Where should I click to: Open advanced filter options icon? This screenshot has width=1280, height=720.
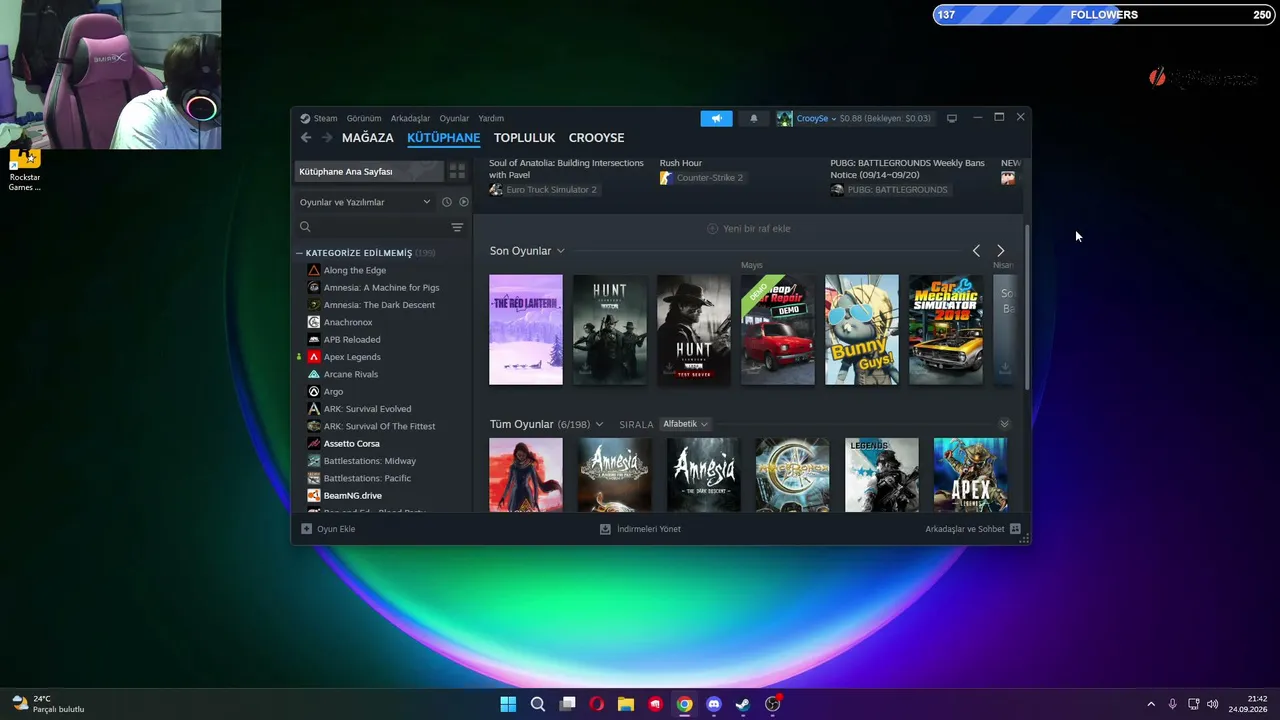point(457,227)
